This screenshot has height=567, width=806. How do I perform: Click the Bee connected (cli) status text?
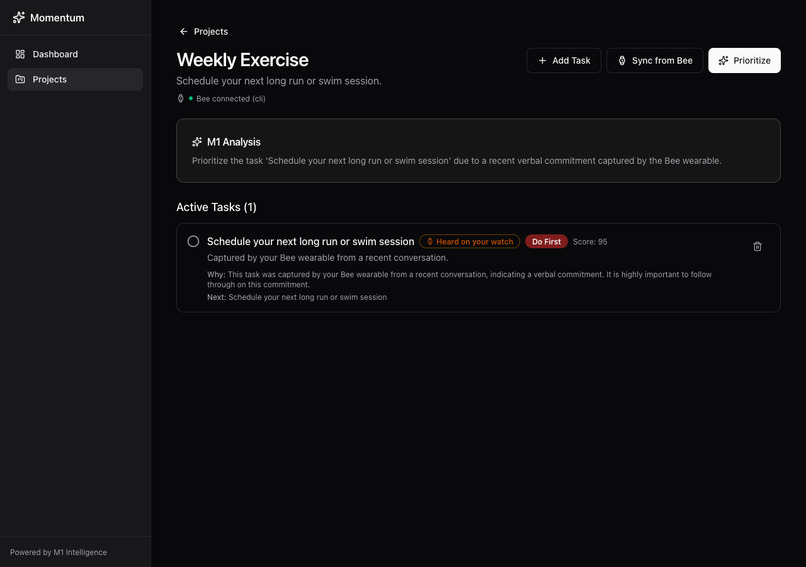(x=231, y=99)
